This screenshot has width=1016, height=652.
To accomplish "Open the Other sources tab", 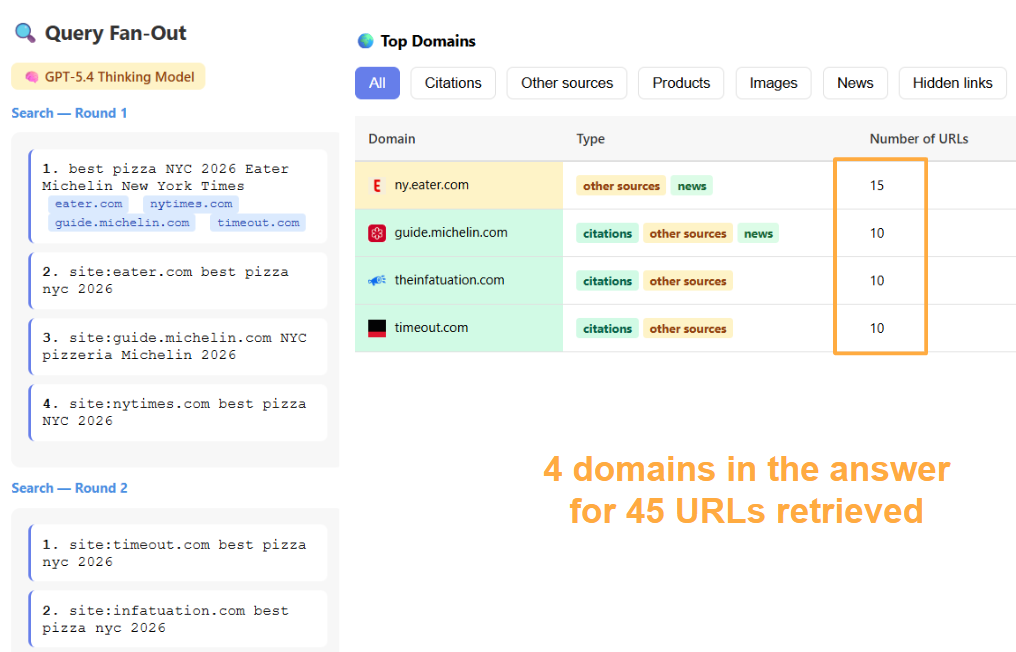I will [x=567, y=83].
